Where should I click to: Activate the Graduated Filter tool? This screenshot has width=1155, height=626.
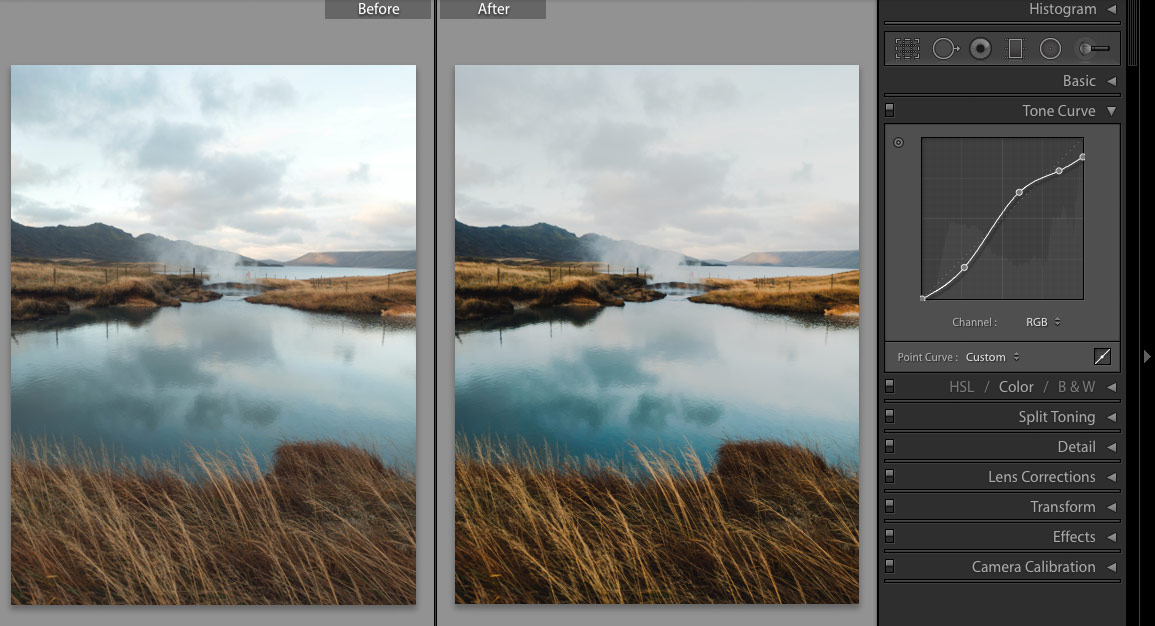tap(1015, 48)
